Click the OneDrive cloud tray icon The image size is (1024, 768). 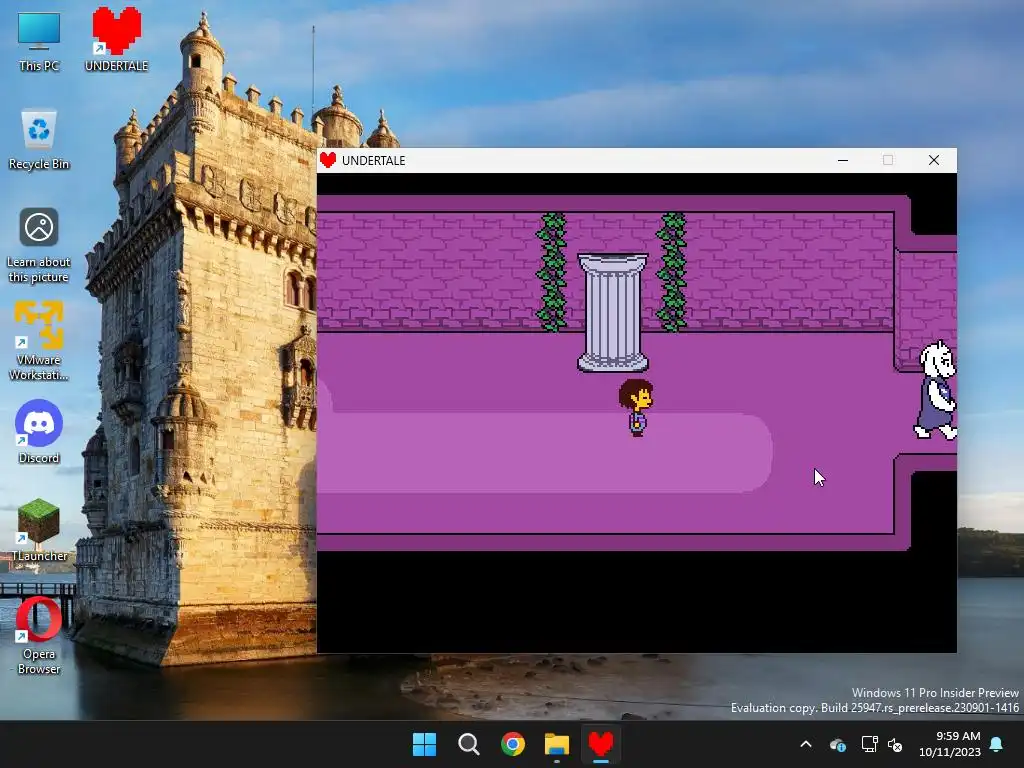pos(838,744)
